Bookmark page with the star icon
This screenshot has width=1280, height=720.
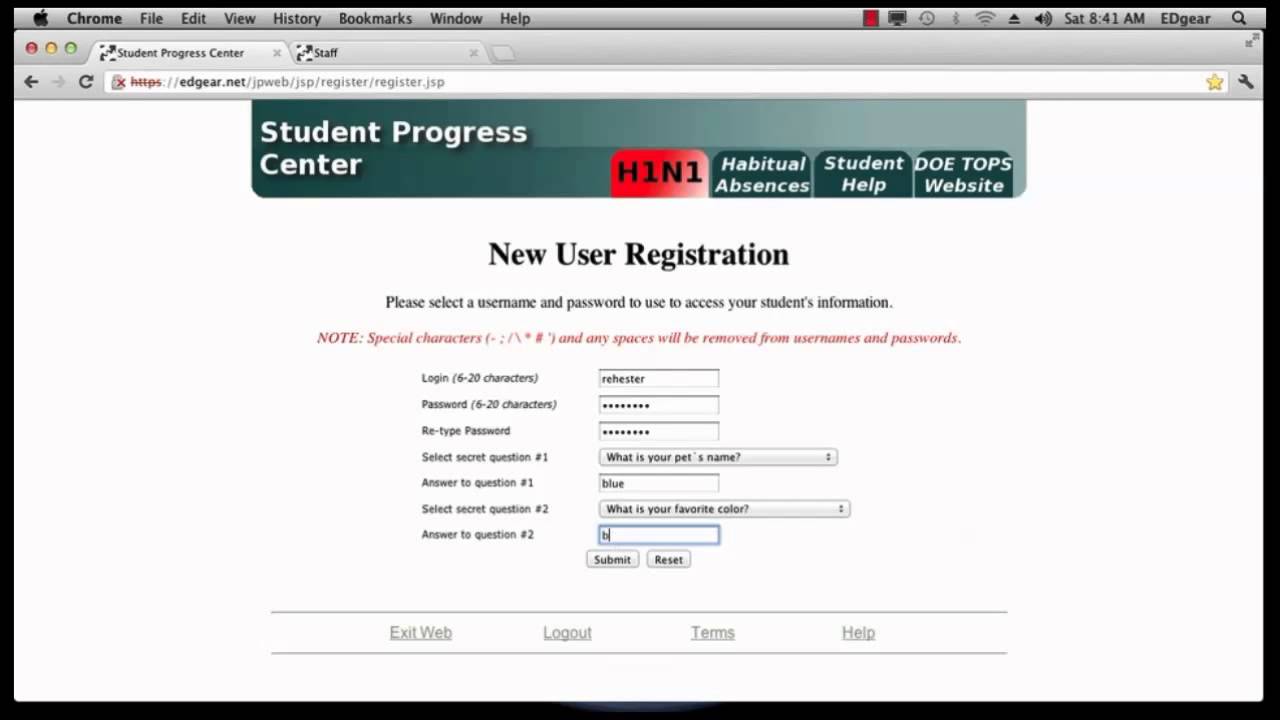(x=1215, y=82)
